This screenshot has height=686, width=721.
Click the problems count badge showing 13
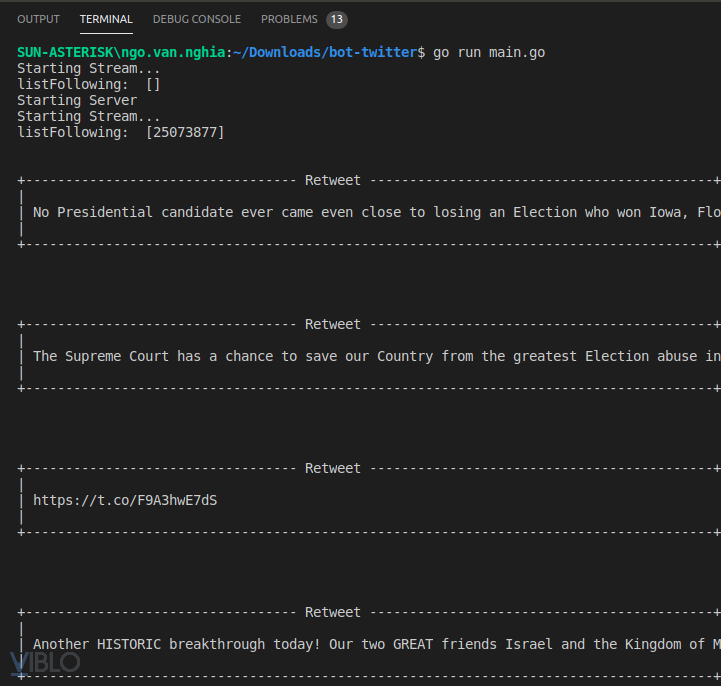point(337,19)
